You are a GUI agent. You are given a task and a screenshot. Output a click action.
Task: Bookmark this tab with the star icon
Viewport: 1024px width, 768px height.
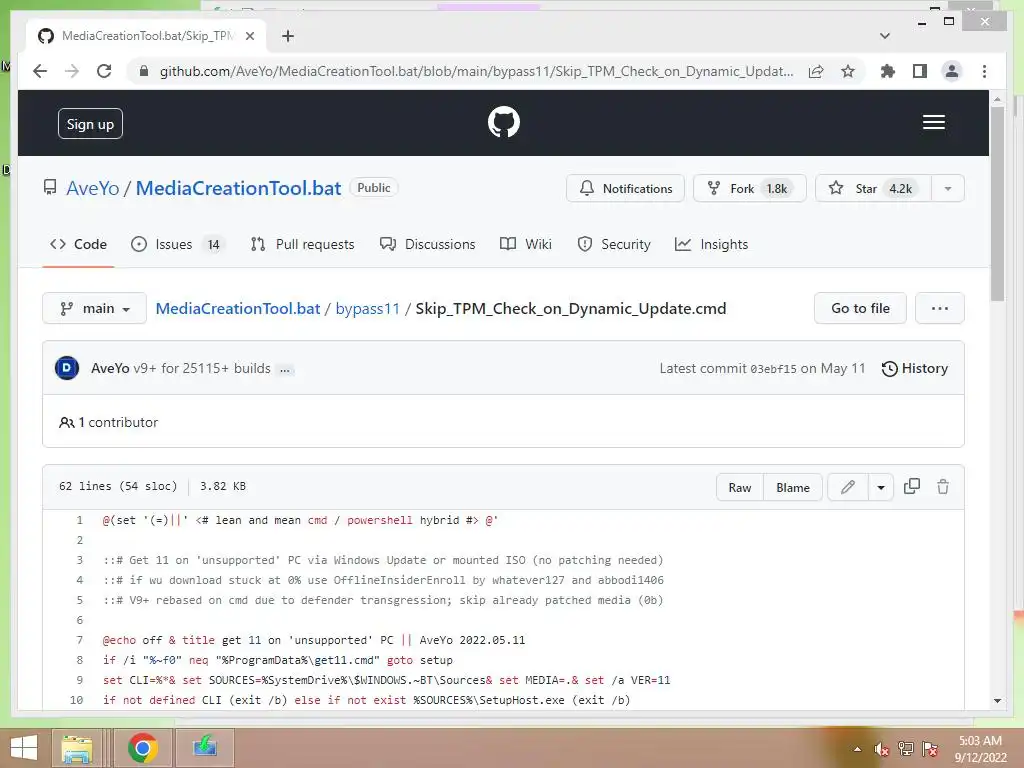pos(848,71)
